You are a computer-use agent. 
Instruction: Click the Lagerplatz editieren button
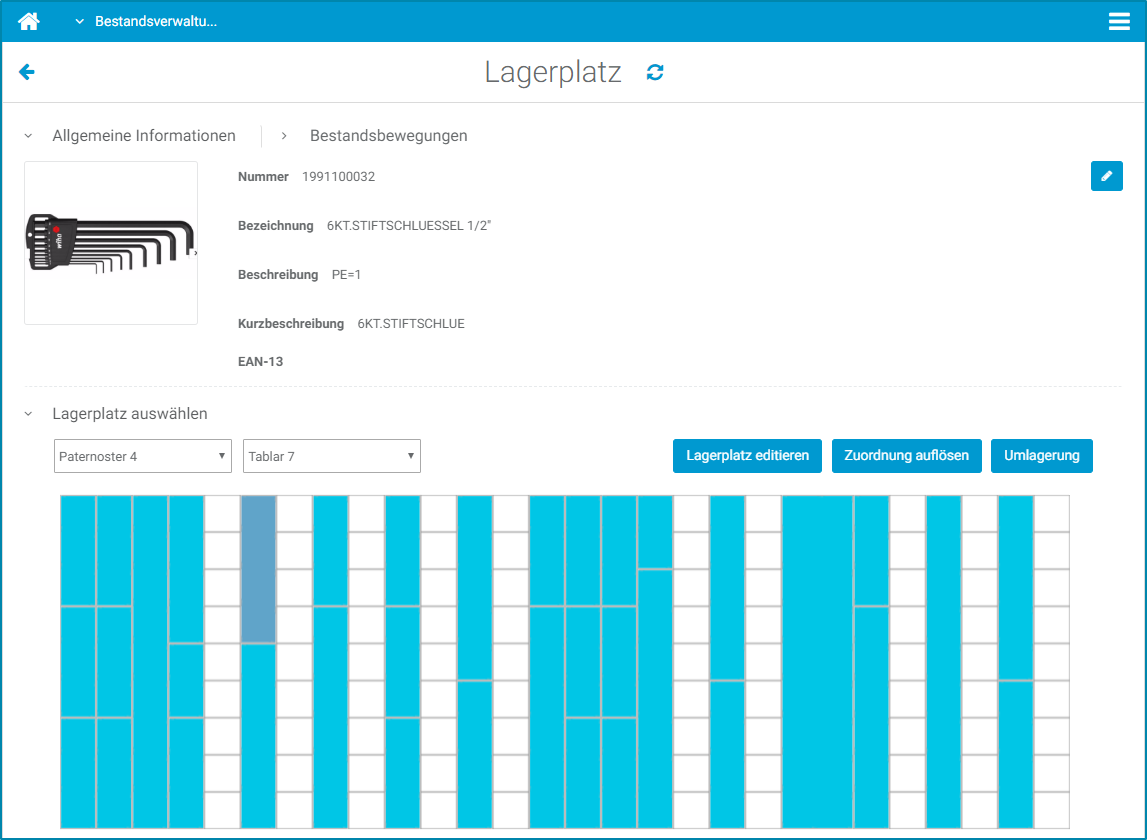point(747,456)
